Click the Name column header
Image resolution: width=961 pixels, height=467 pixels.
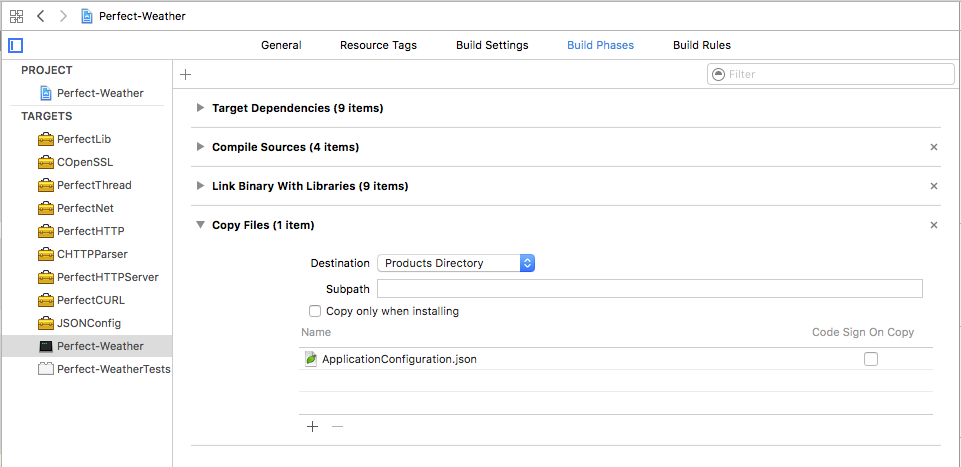[x=316, y=332]
